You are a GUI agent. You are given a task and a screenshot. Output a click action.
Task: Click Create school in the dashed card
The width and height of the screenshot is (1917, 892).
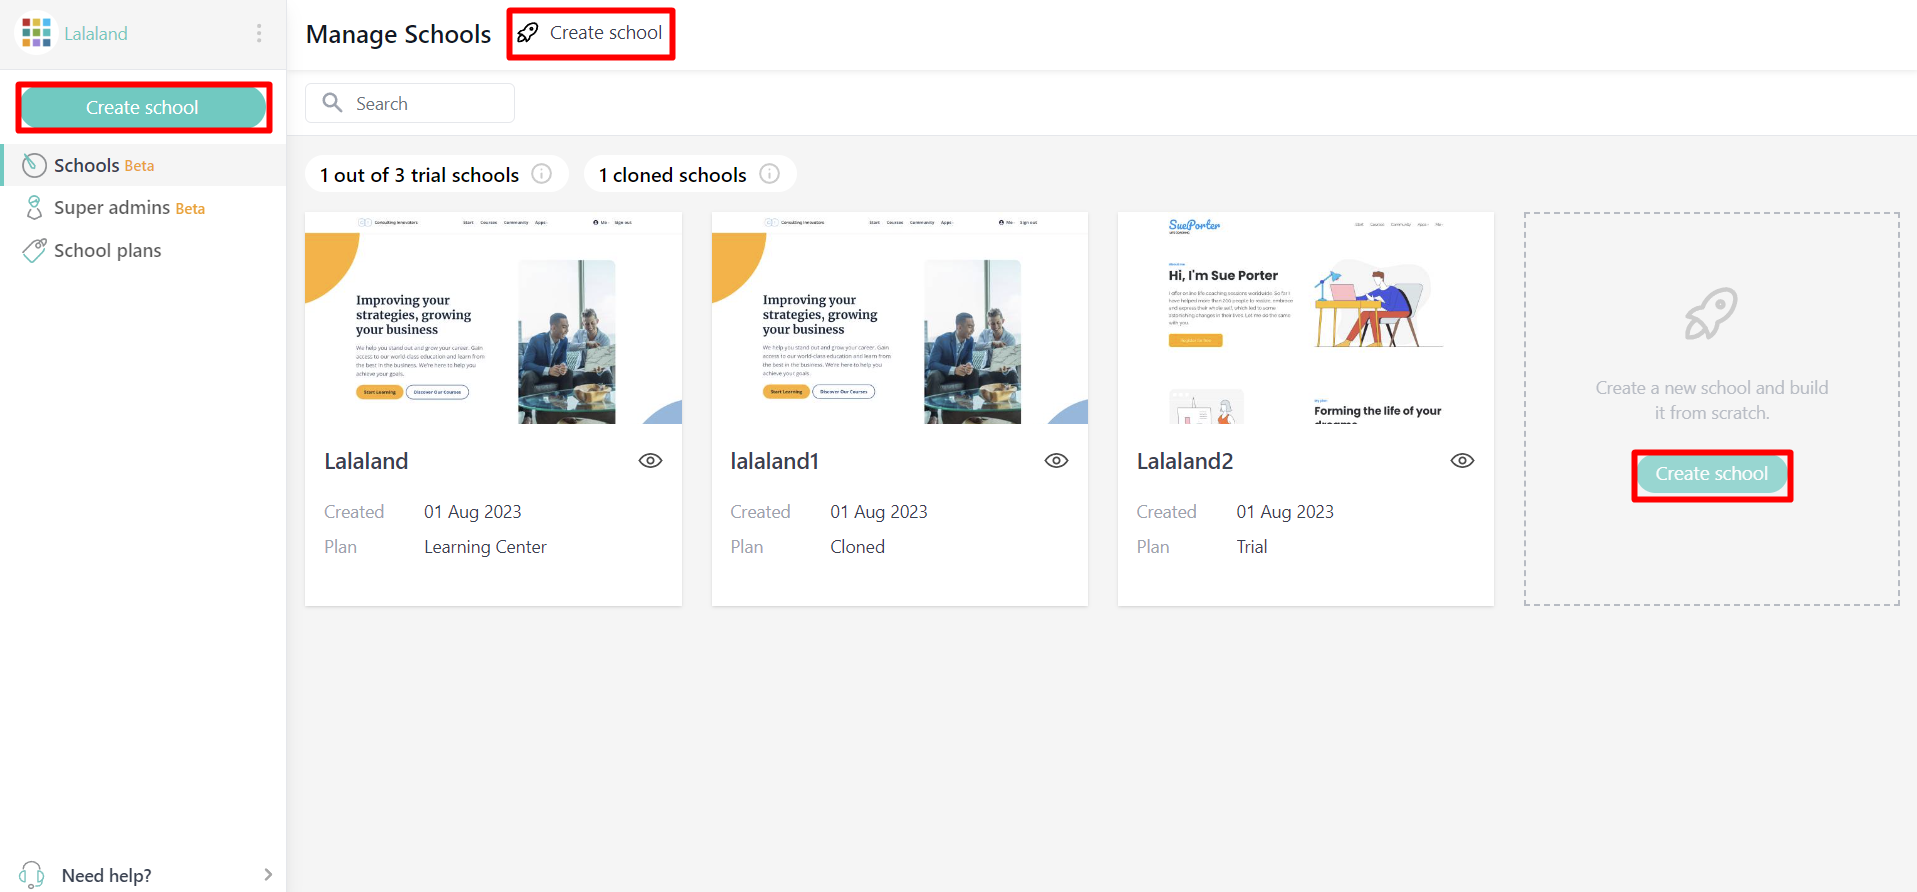click(1711, 474)
